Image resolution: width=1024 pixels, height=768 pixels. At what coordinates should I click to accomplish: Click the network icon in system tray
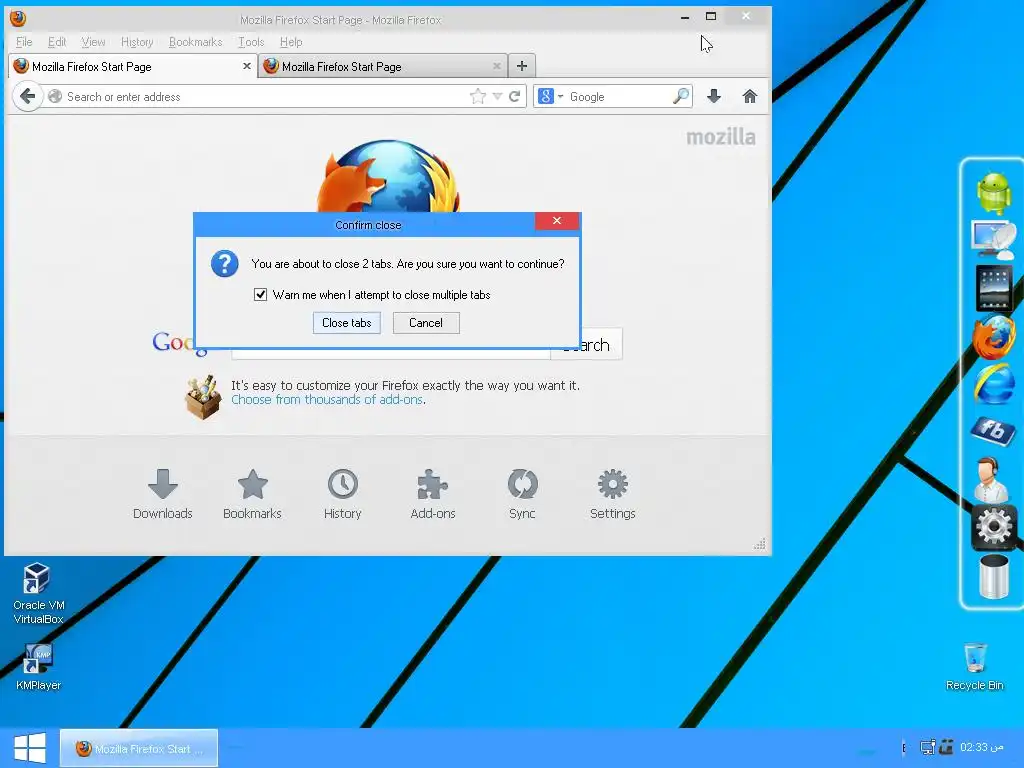click(927, 747)
